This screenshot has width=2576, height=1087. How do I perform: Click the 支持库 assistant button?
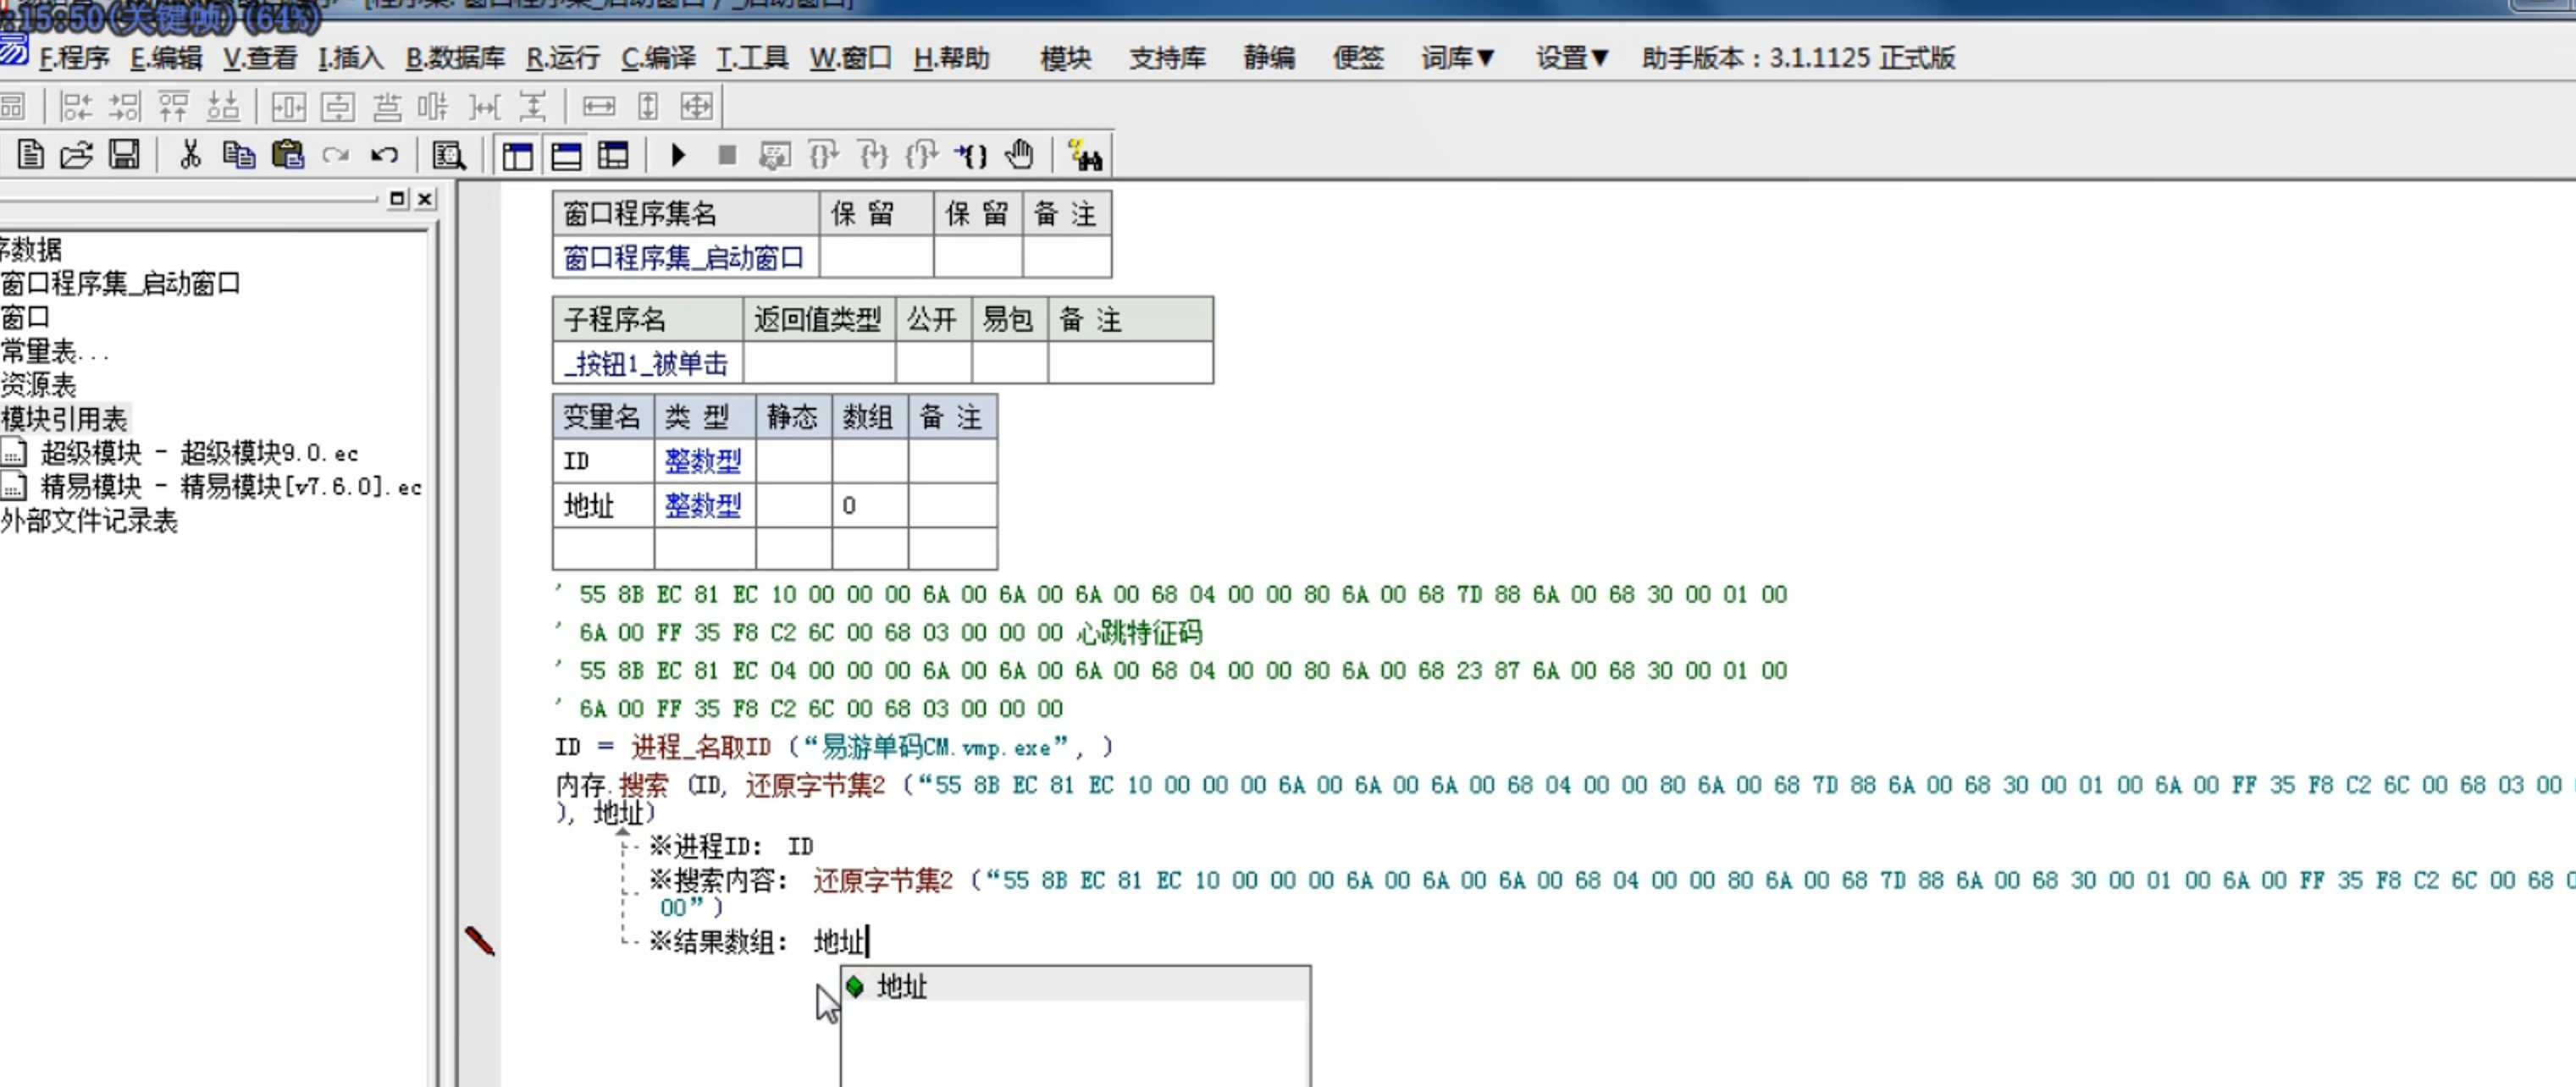(1167, 58)
